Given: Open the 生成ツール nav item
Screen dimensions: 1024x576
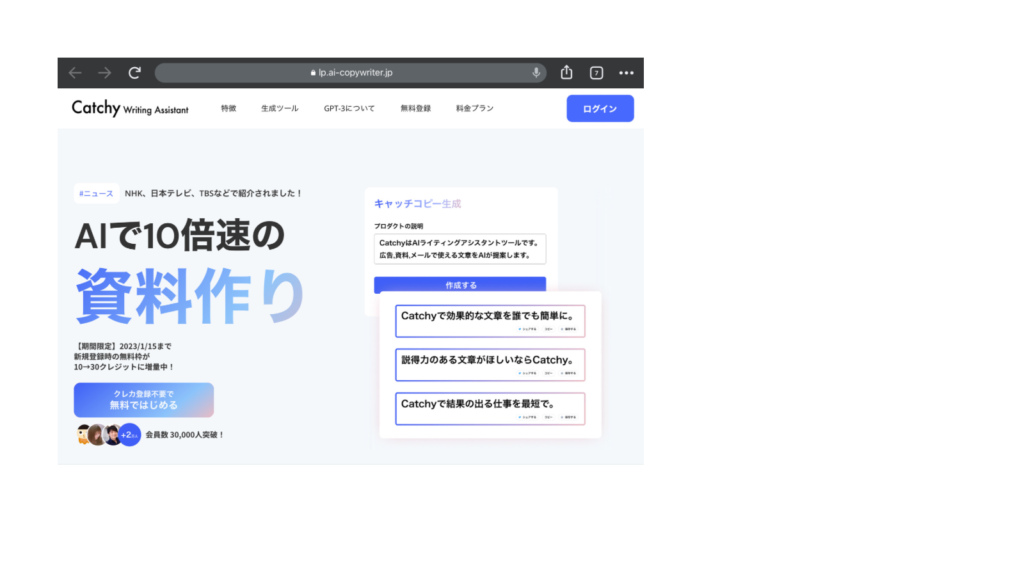Looking at the screenshot, I should click(280, 108).
